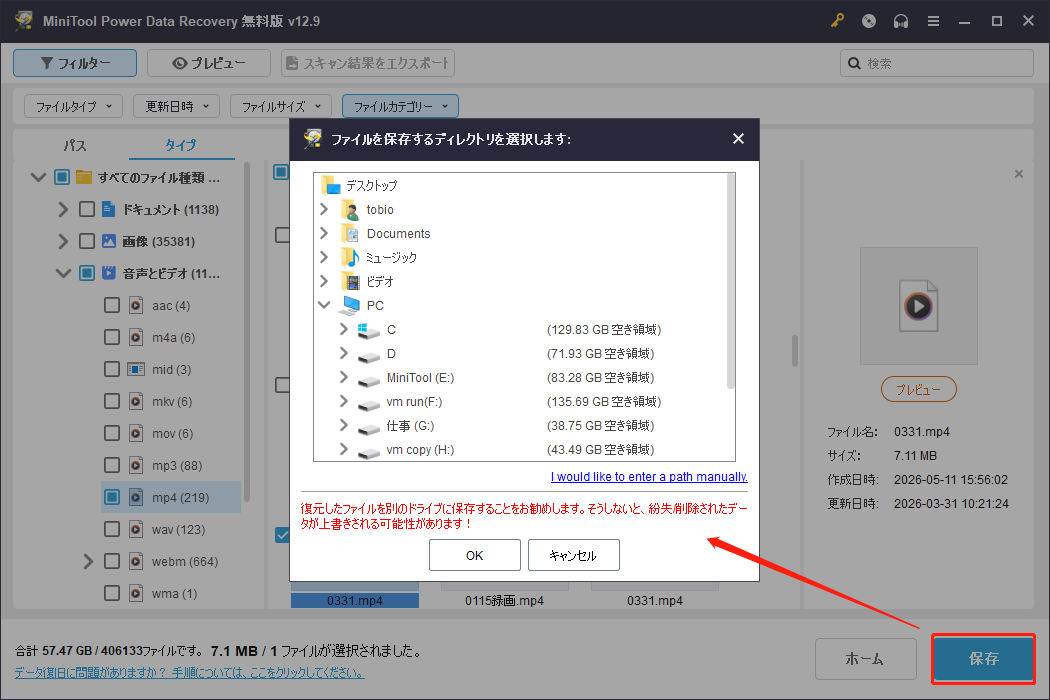The image size is (1050, 700).
Task: Switch to the type tab
Action: 181,145
